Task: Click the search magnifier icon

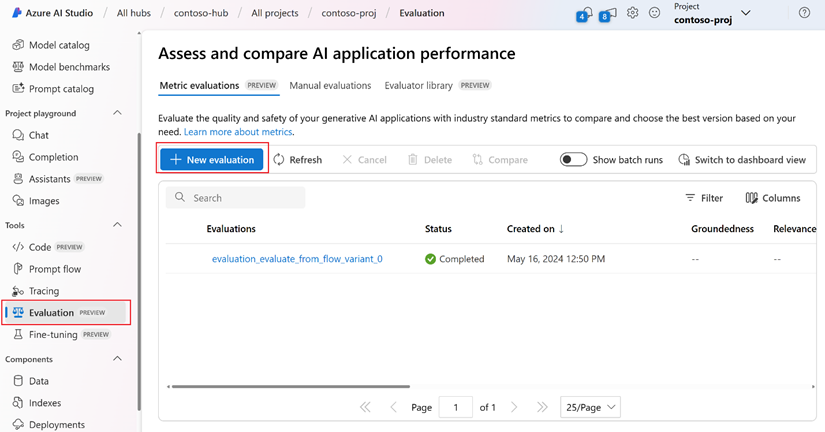Action: point(180,197)
